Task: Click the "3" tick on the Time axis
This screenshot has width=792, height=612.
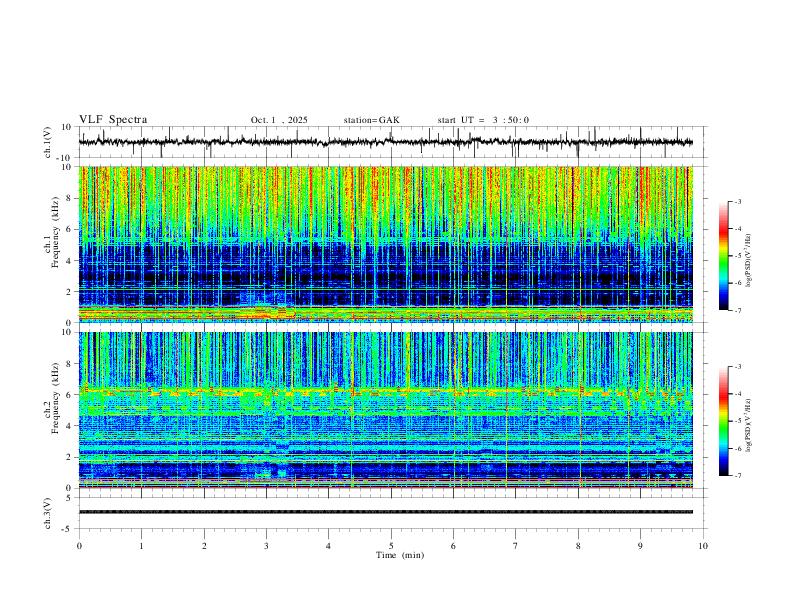Action: coord(266,546)
